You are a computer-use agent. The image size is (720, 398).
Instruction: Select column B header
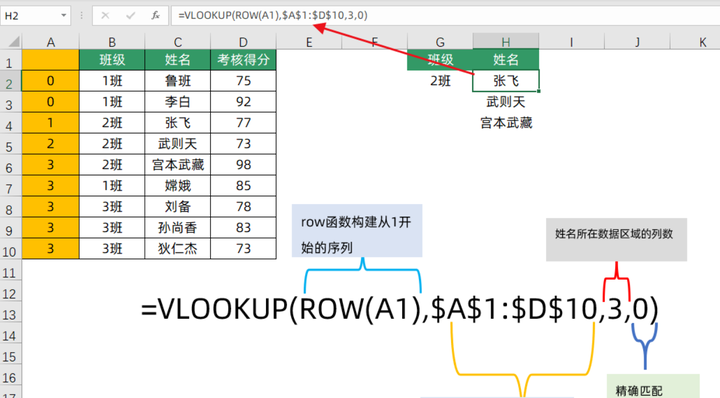[112, 42]
